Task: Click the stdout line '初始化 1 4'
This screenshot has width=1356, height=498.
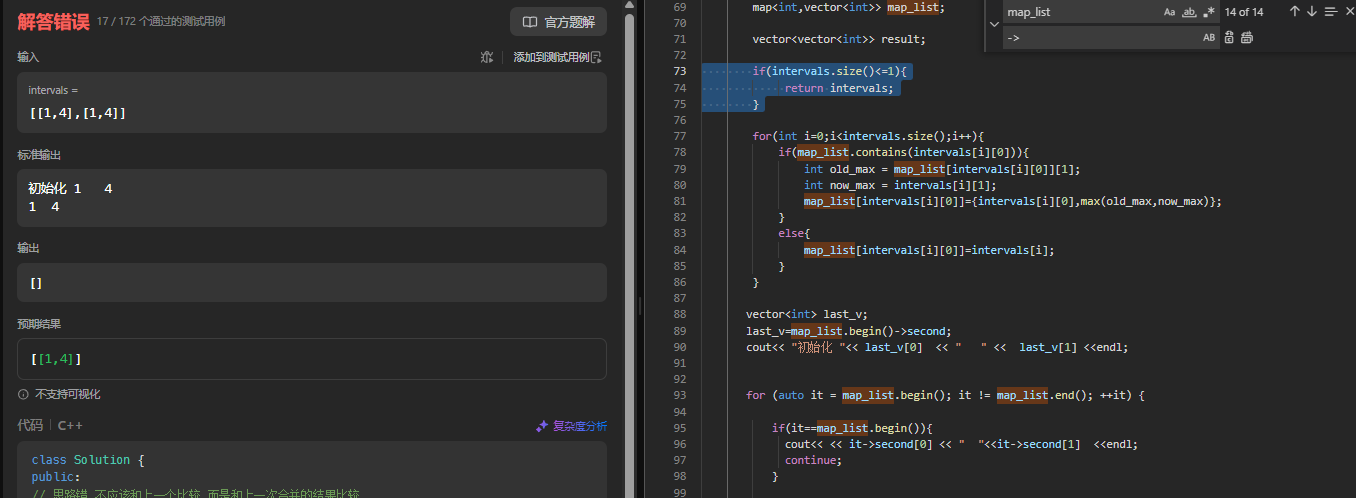Action: 70,189
